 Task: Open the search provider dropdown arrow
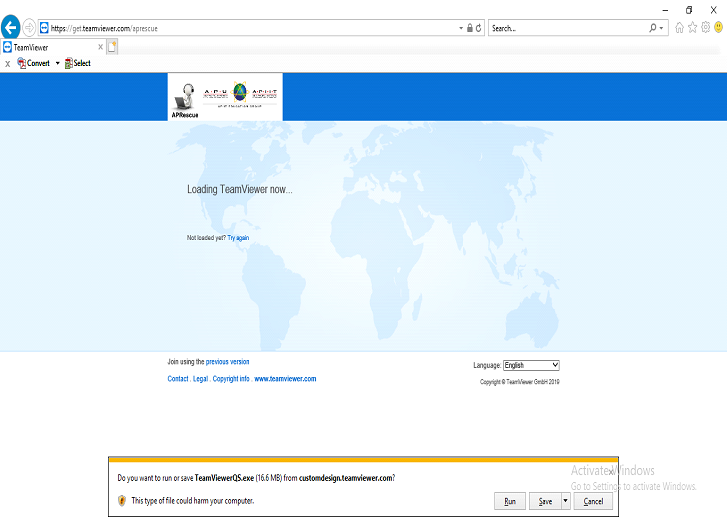[x=662, y=28]
